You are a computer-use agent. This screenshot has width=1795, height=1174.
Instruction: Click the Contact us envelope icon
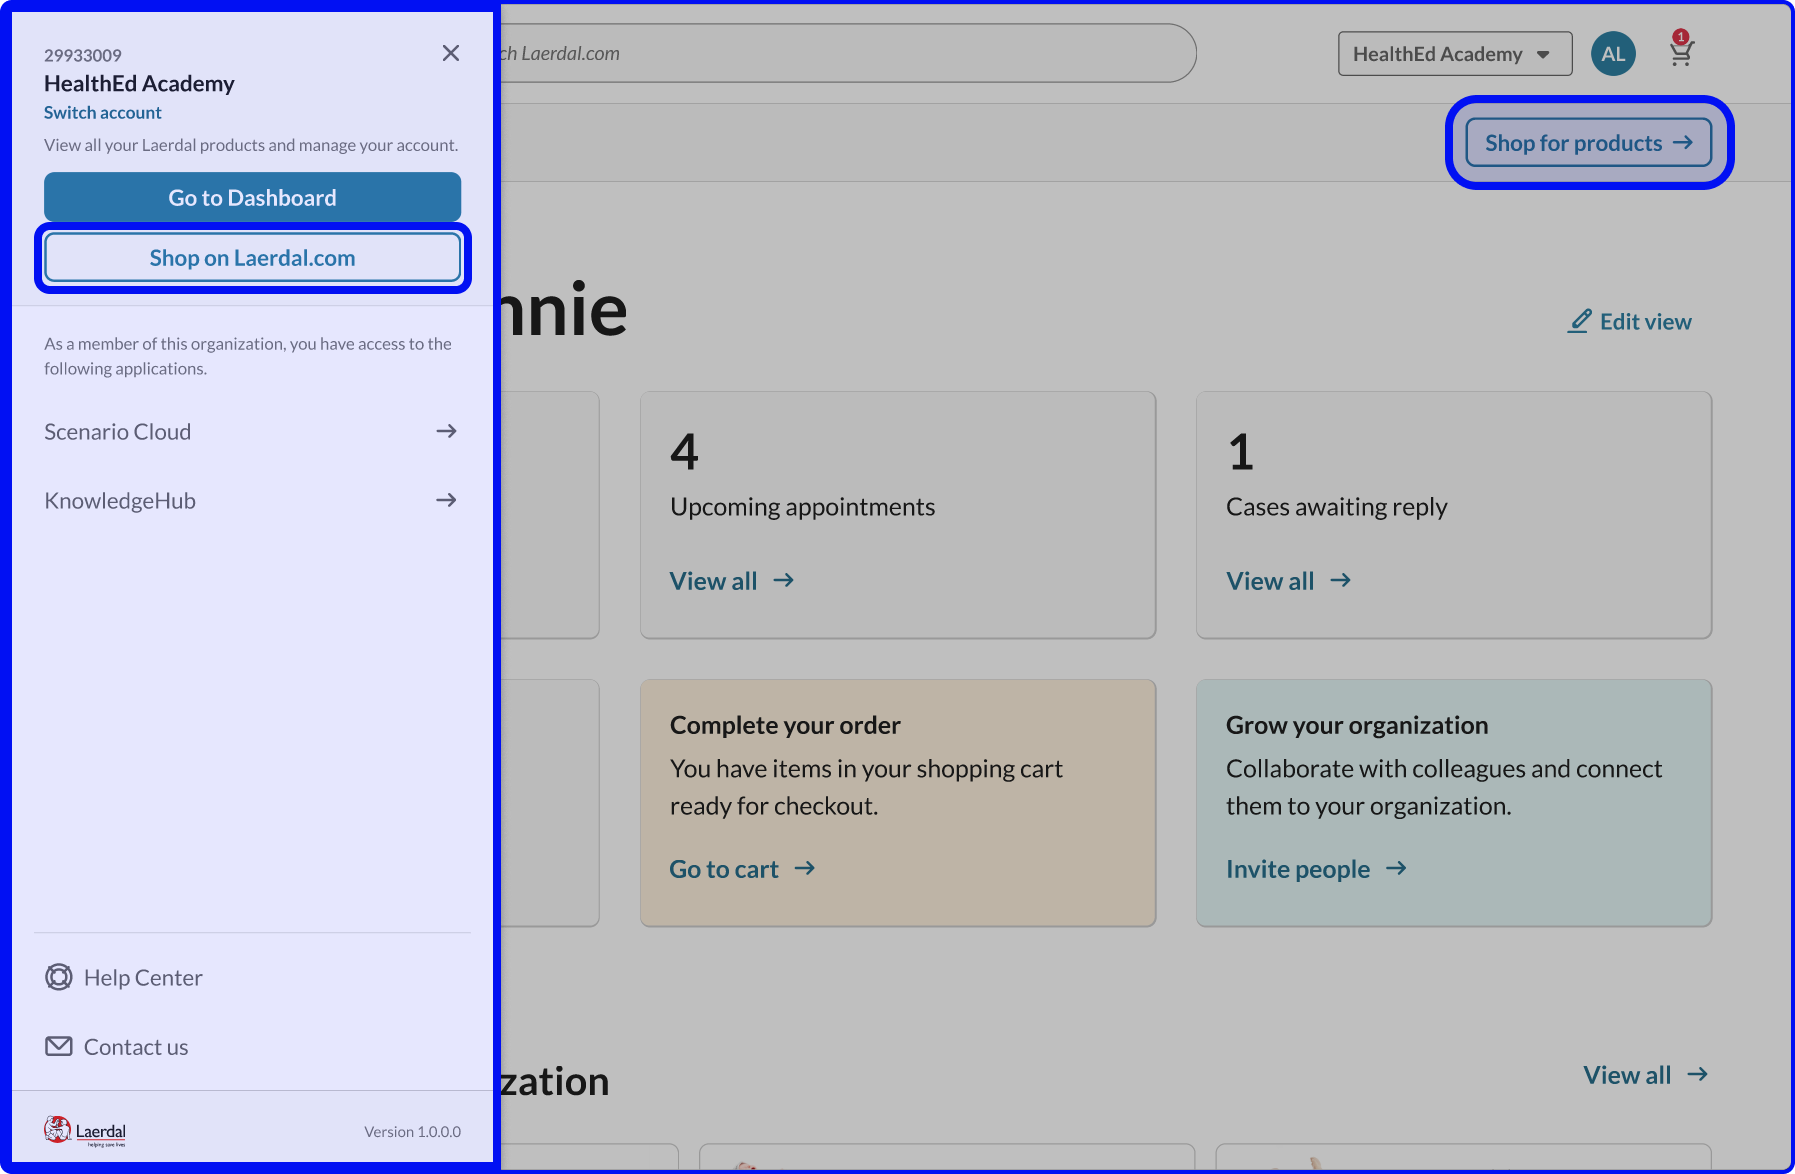59,1046
